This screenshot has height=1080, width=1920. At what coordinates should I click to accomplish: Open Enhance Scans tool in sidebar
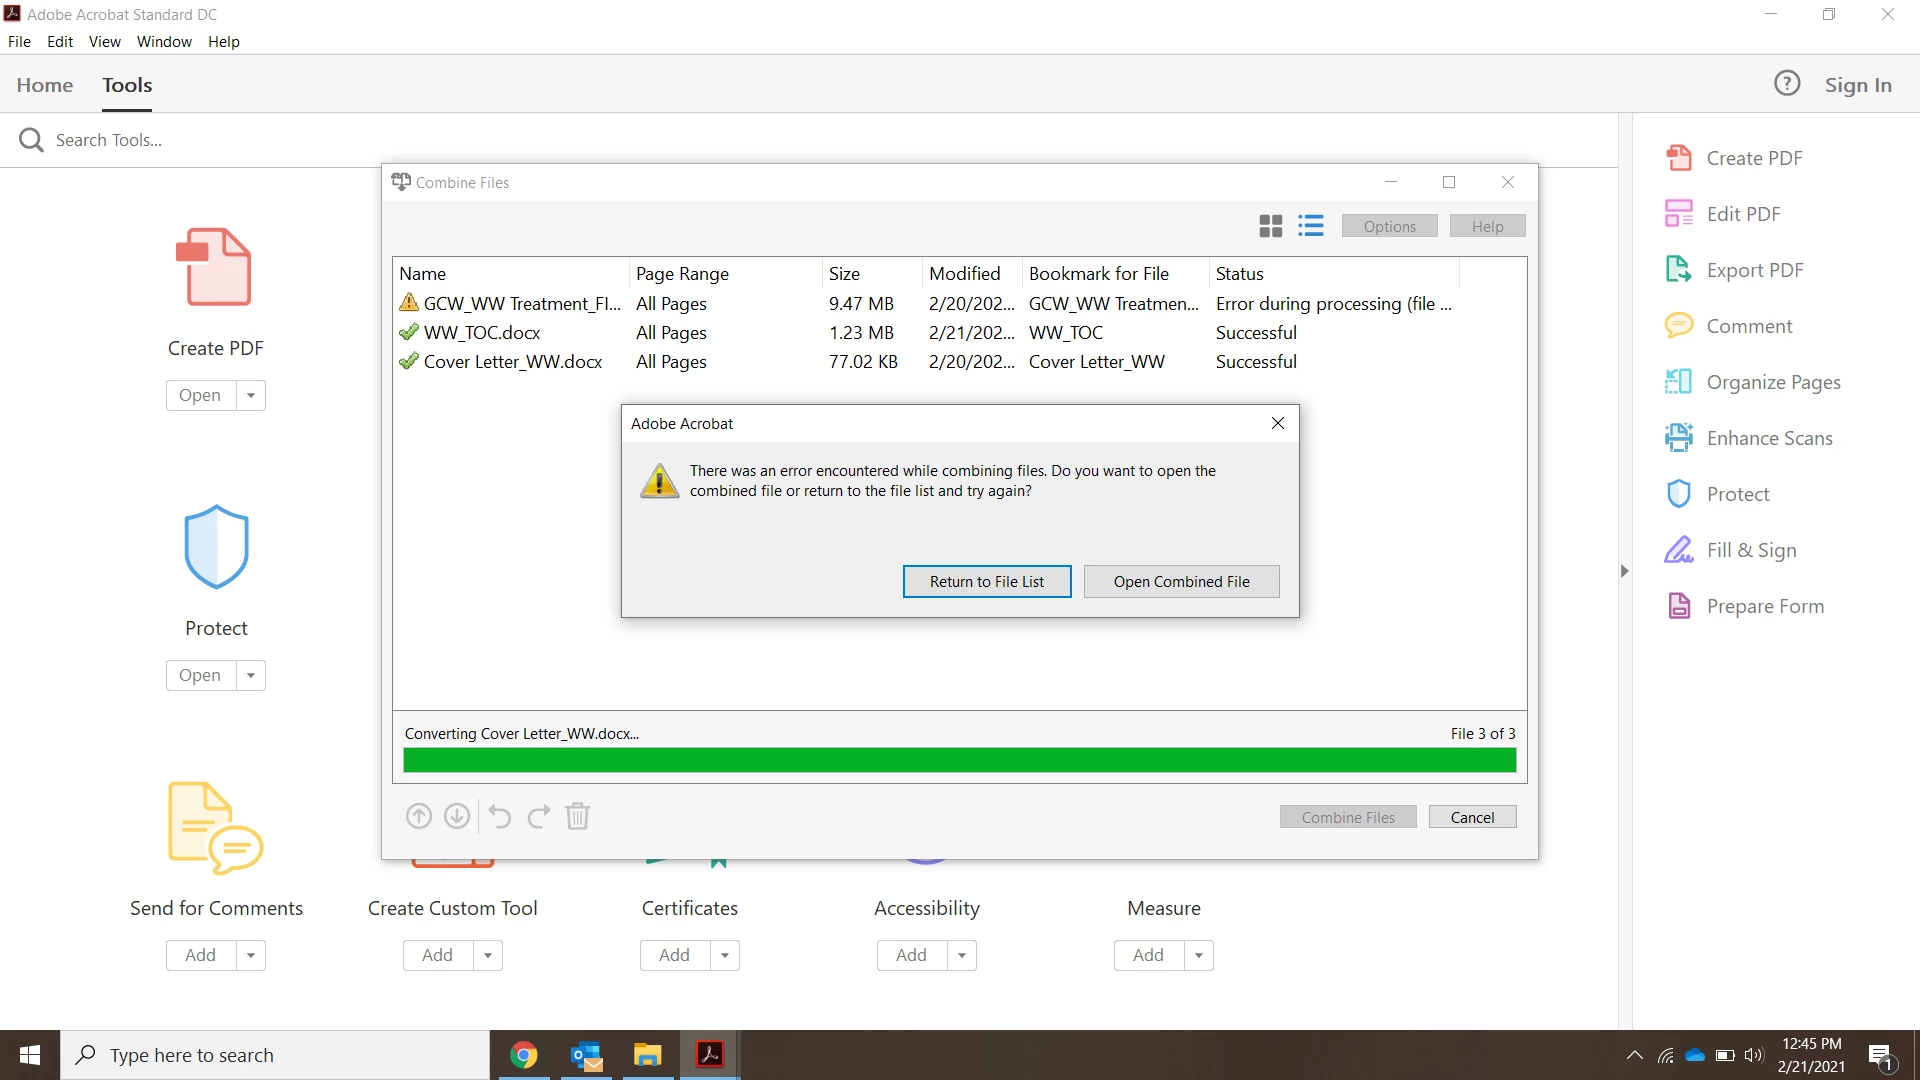1768,438
